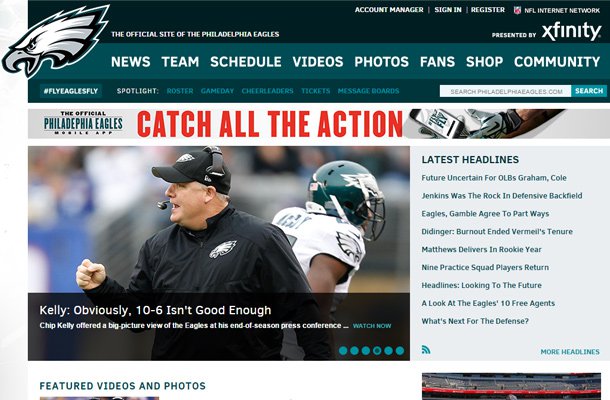Open 'Eagles, Gamble Agree To Part Ways'
Screen dimensions: 610x400
point(485,214)
